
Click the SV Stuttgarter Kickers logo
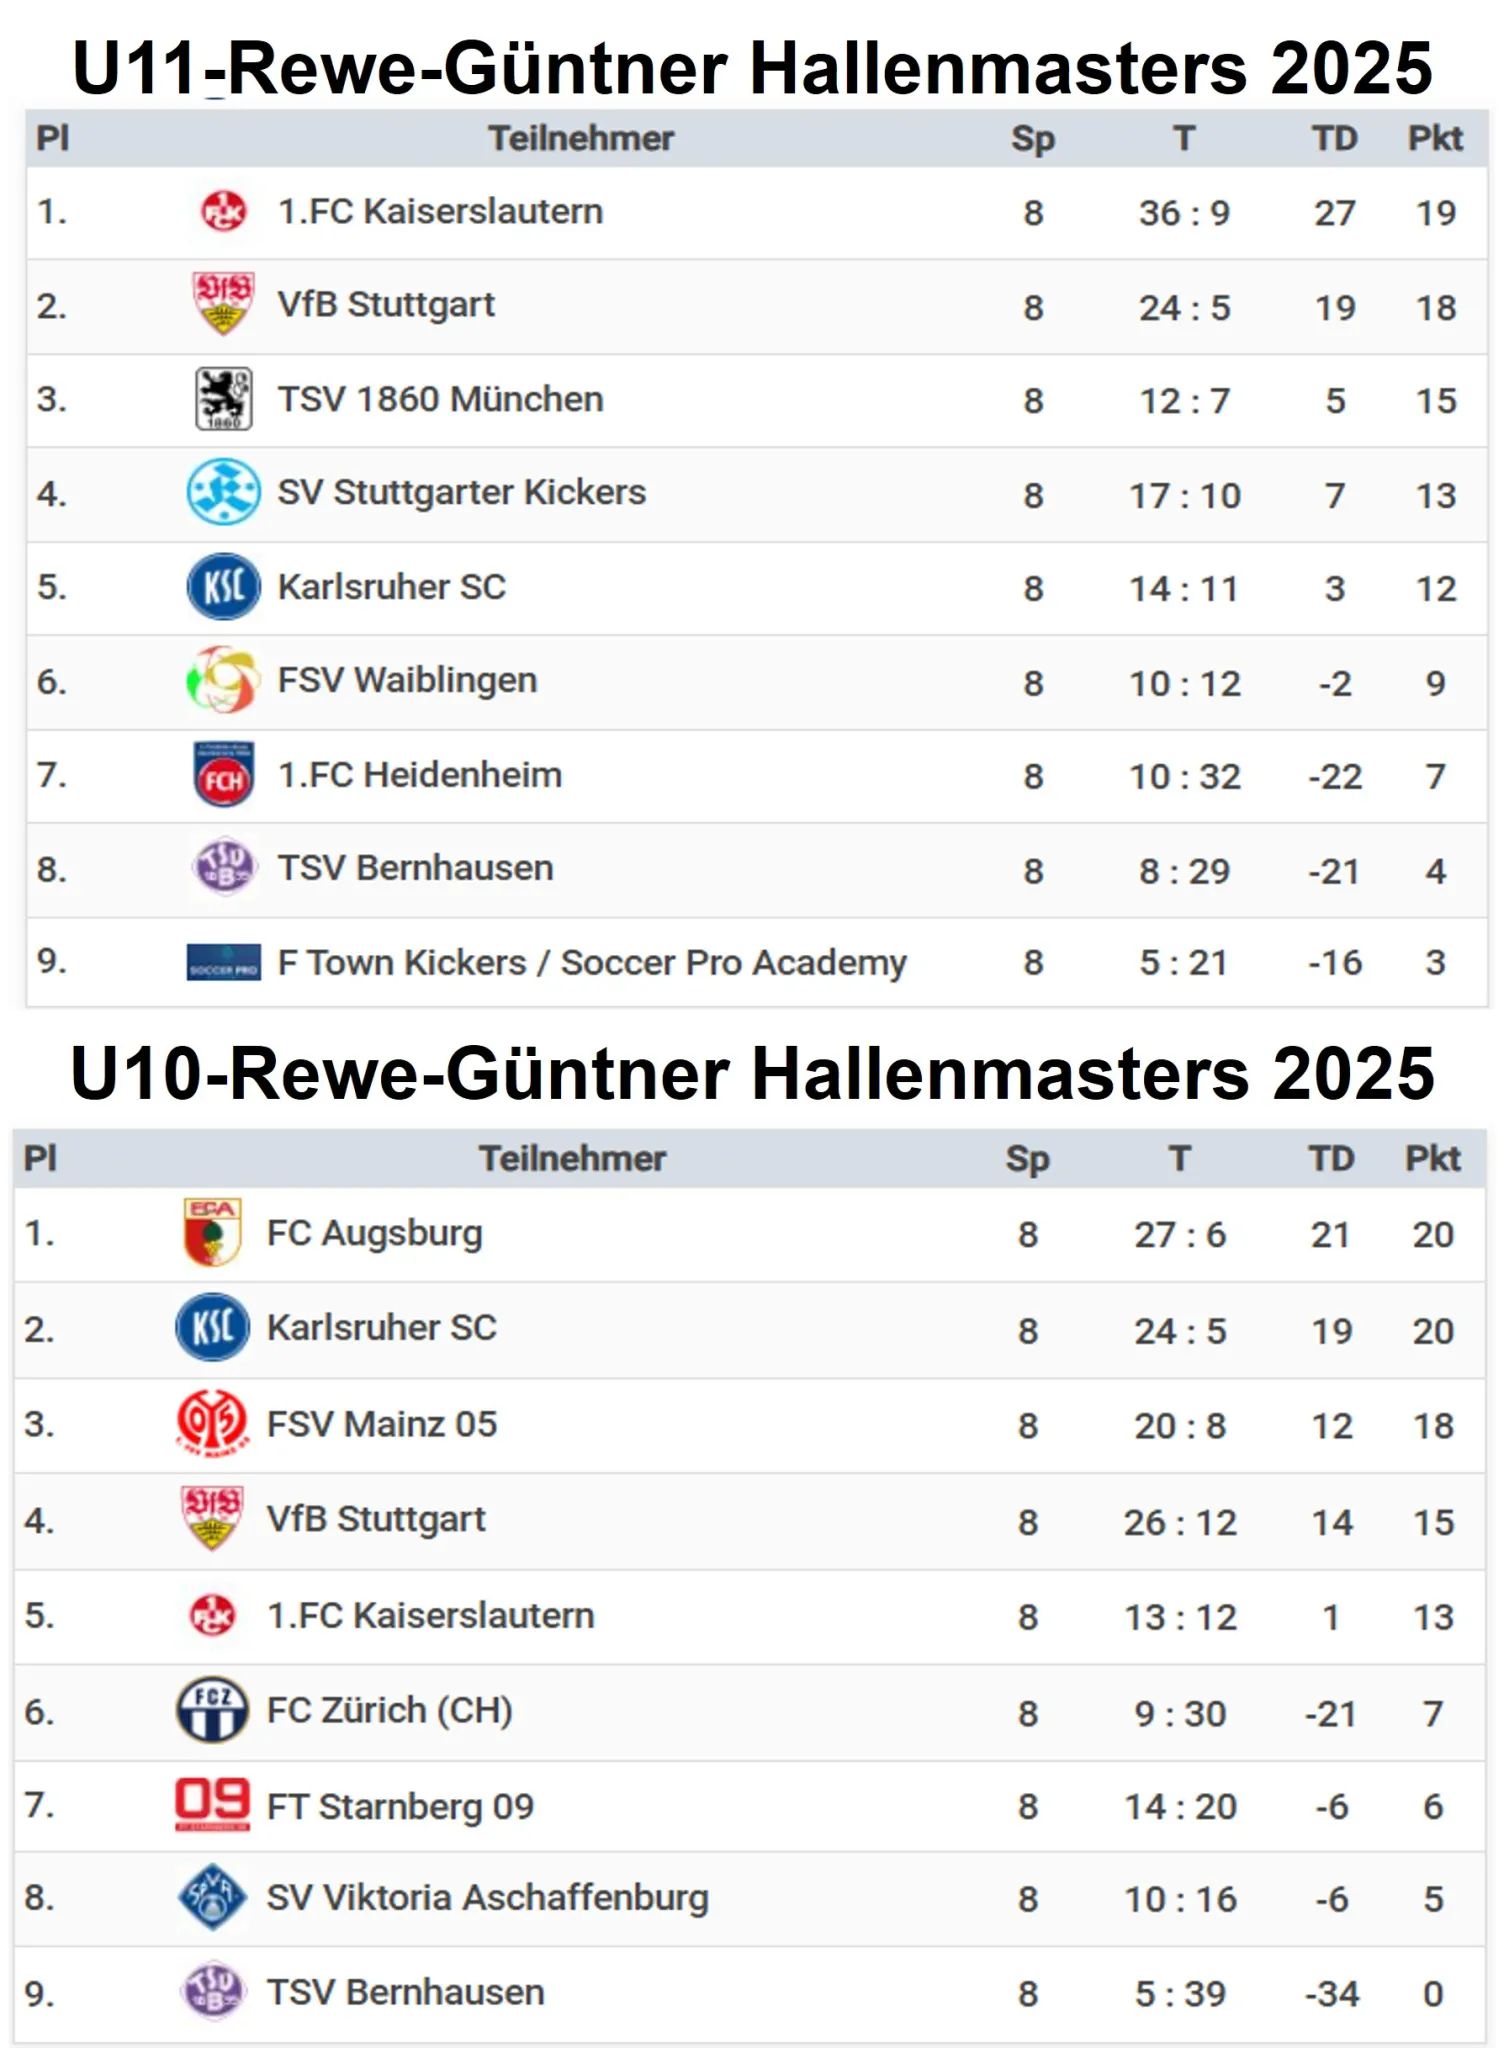coord(223,492)
